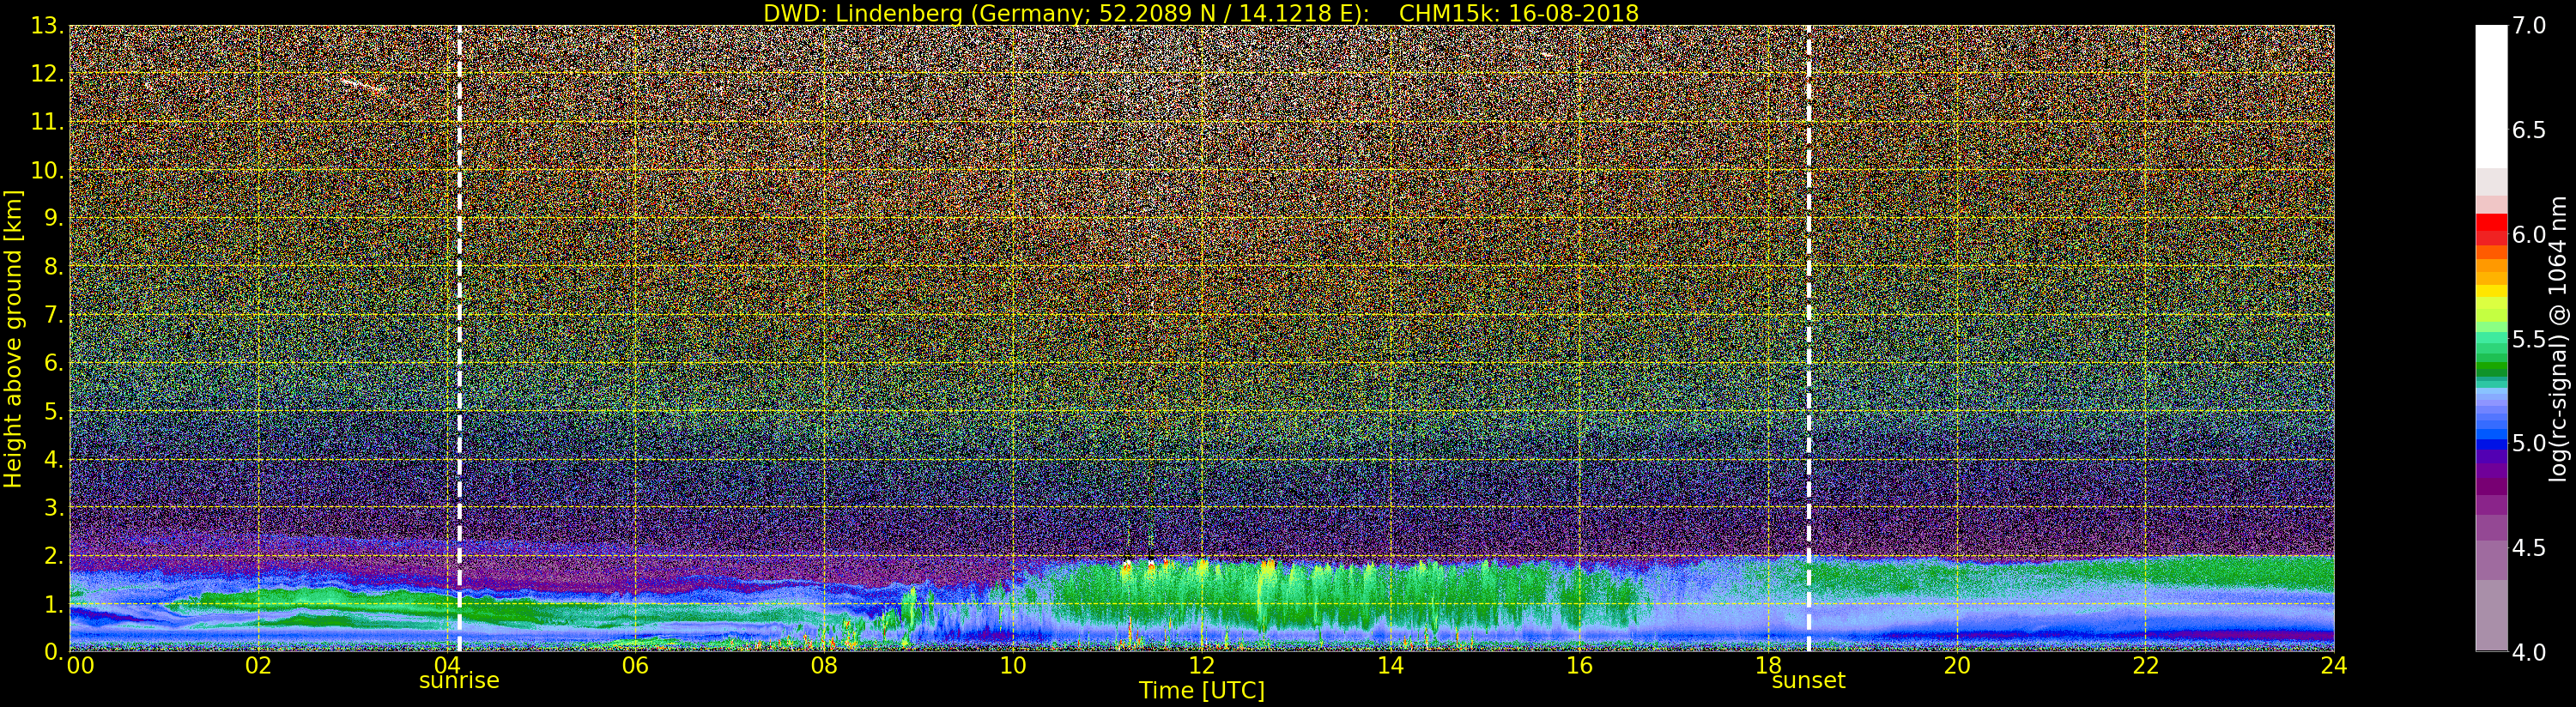Click the plot title 'DWD: Lindenberg (Germany...)'

pos(1201,13)
